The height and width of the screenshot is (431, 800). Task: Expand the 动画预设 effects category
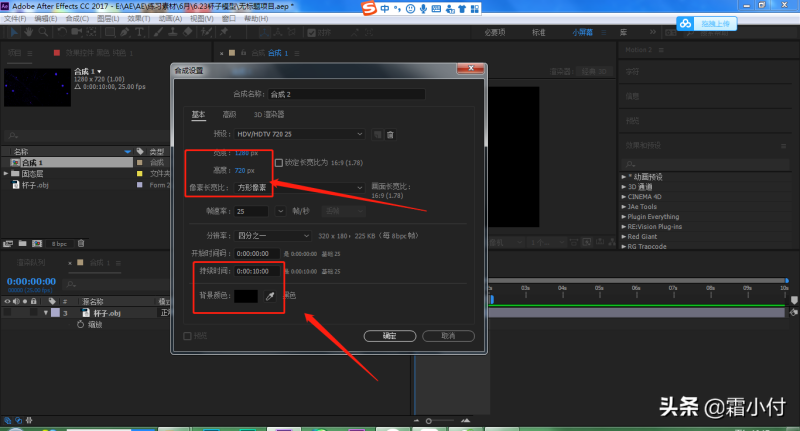coord(623,177)
